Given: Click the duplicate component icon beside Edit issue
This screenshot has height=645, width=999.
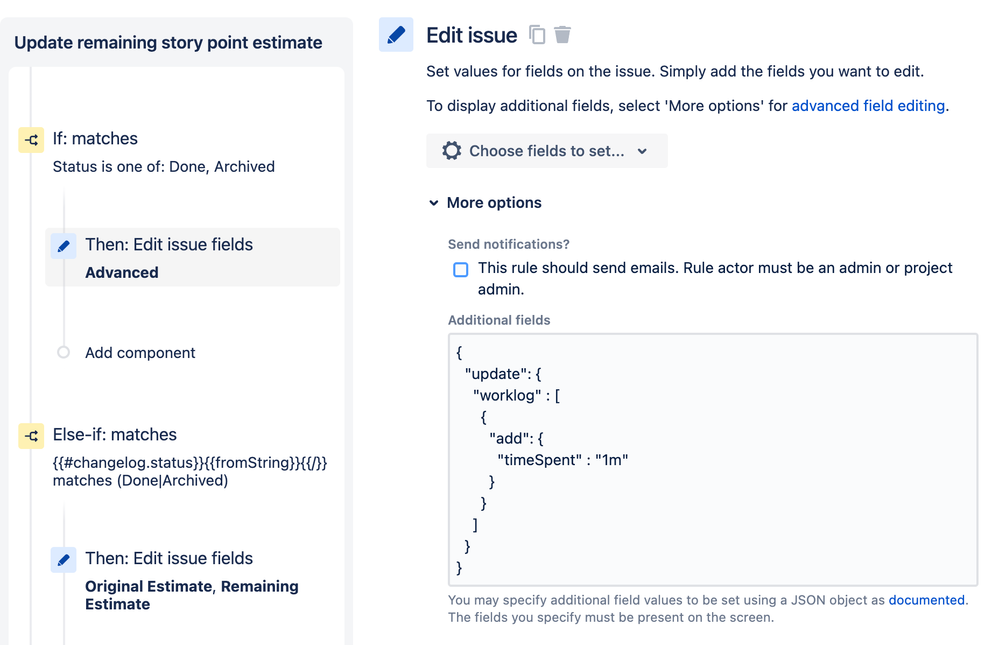Looking at the screenshot, I should [537, 34].
